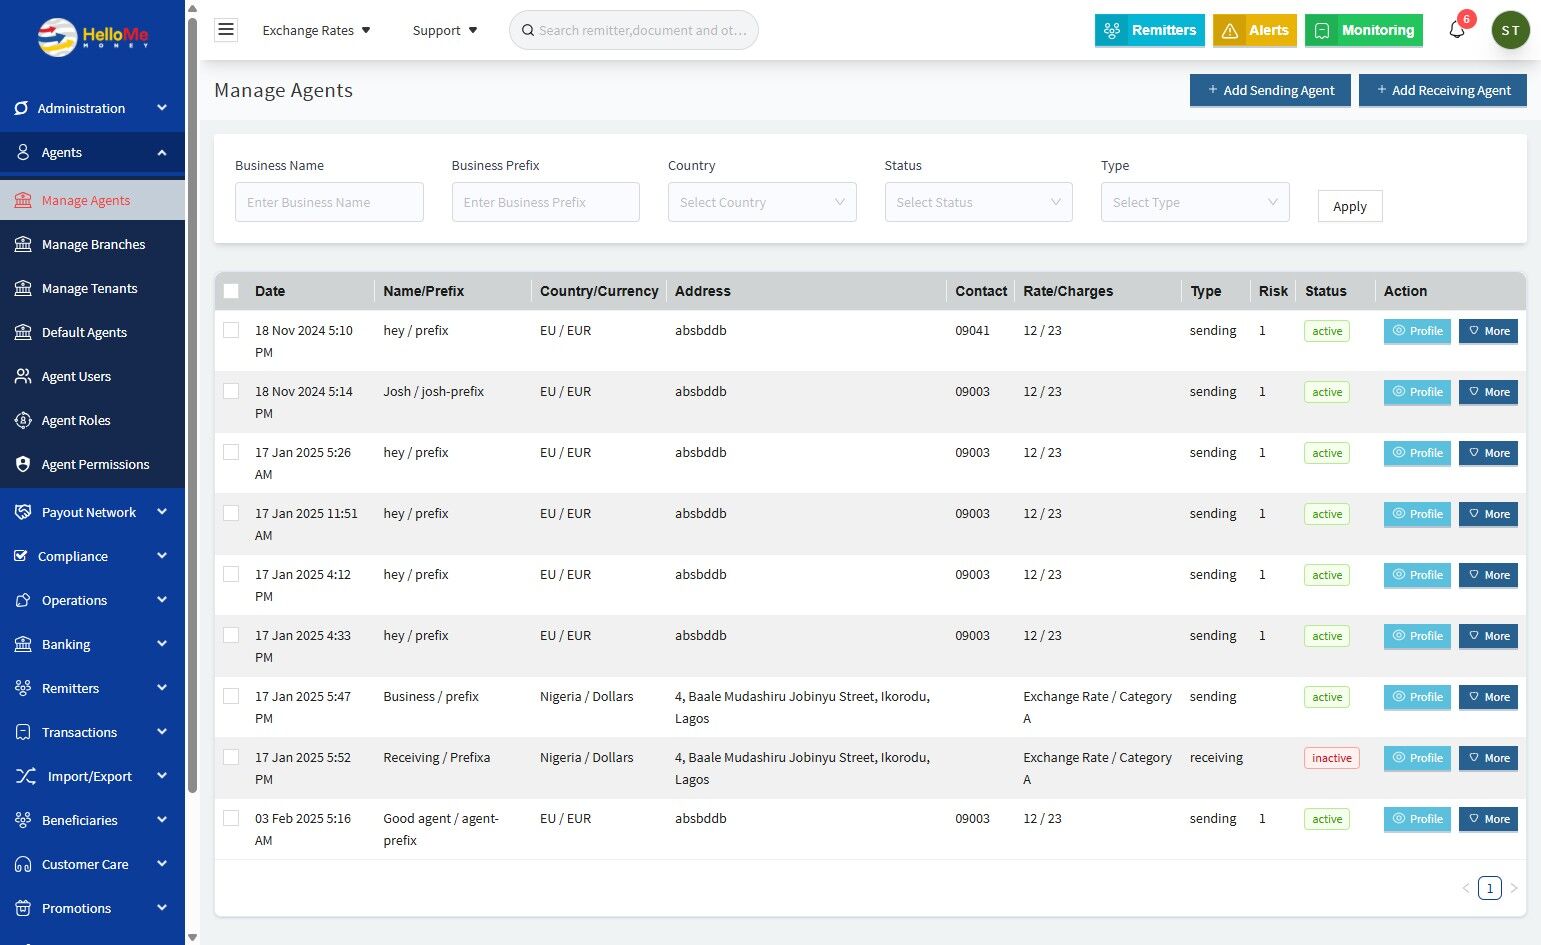This screenshot has width=1541, height=945.
Task: Click the hamburger menu icon
Action: 226,30
